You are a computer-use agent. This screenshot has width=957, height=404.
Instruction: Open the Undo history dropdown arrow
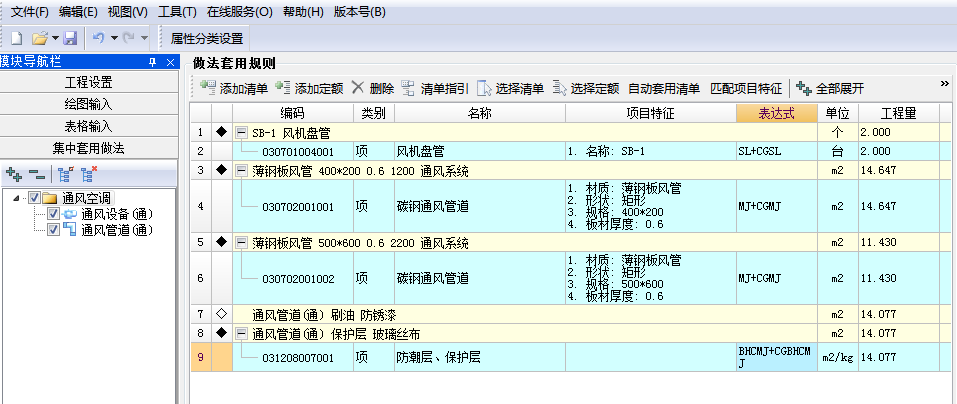coord(114,39)
